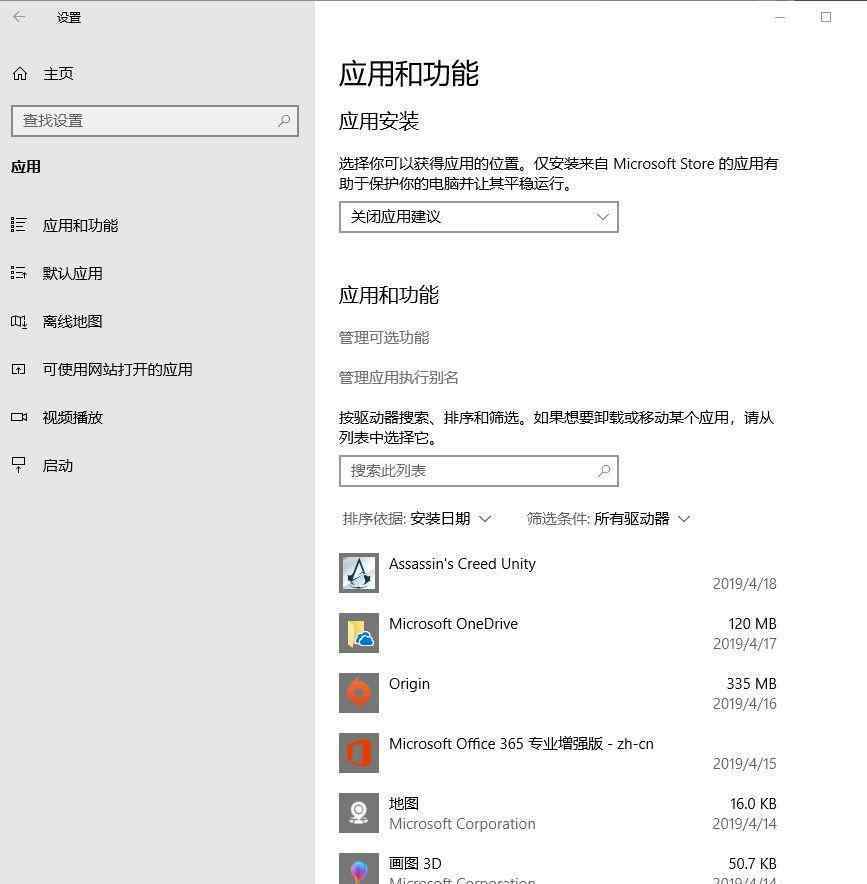This screenshot has height=884, width=867.
Task: Select 启动 in the sidebar
Action: (x=57, y=466)
